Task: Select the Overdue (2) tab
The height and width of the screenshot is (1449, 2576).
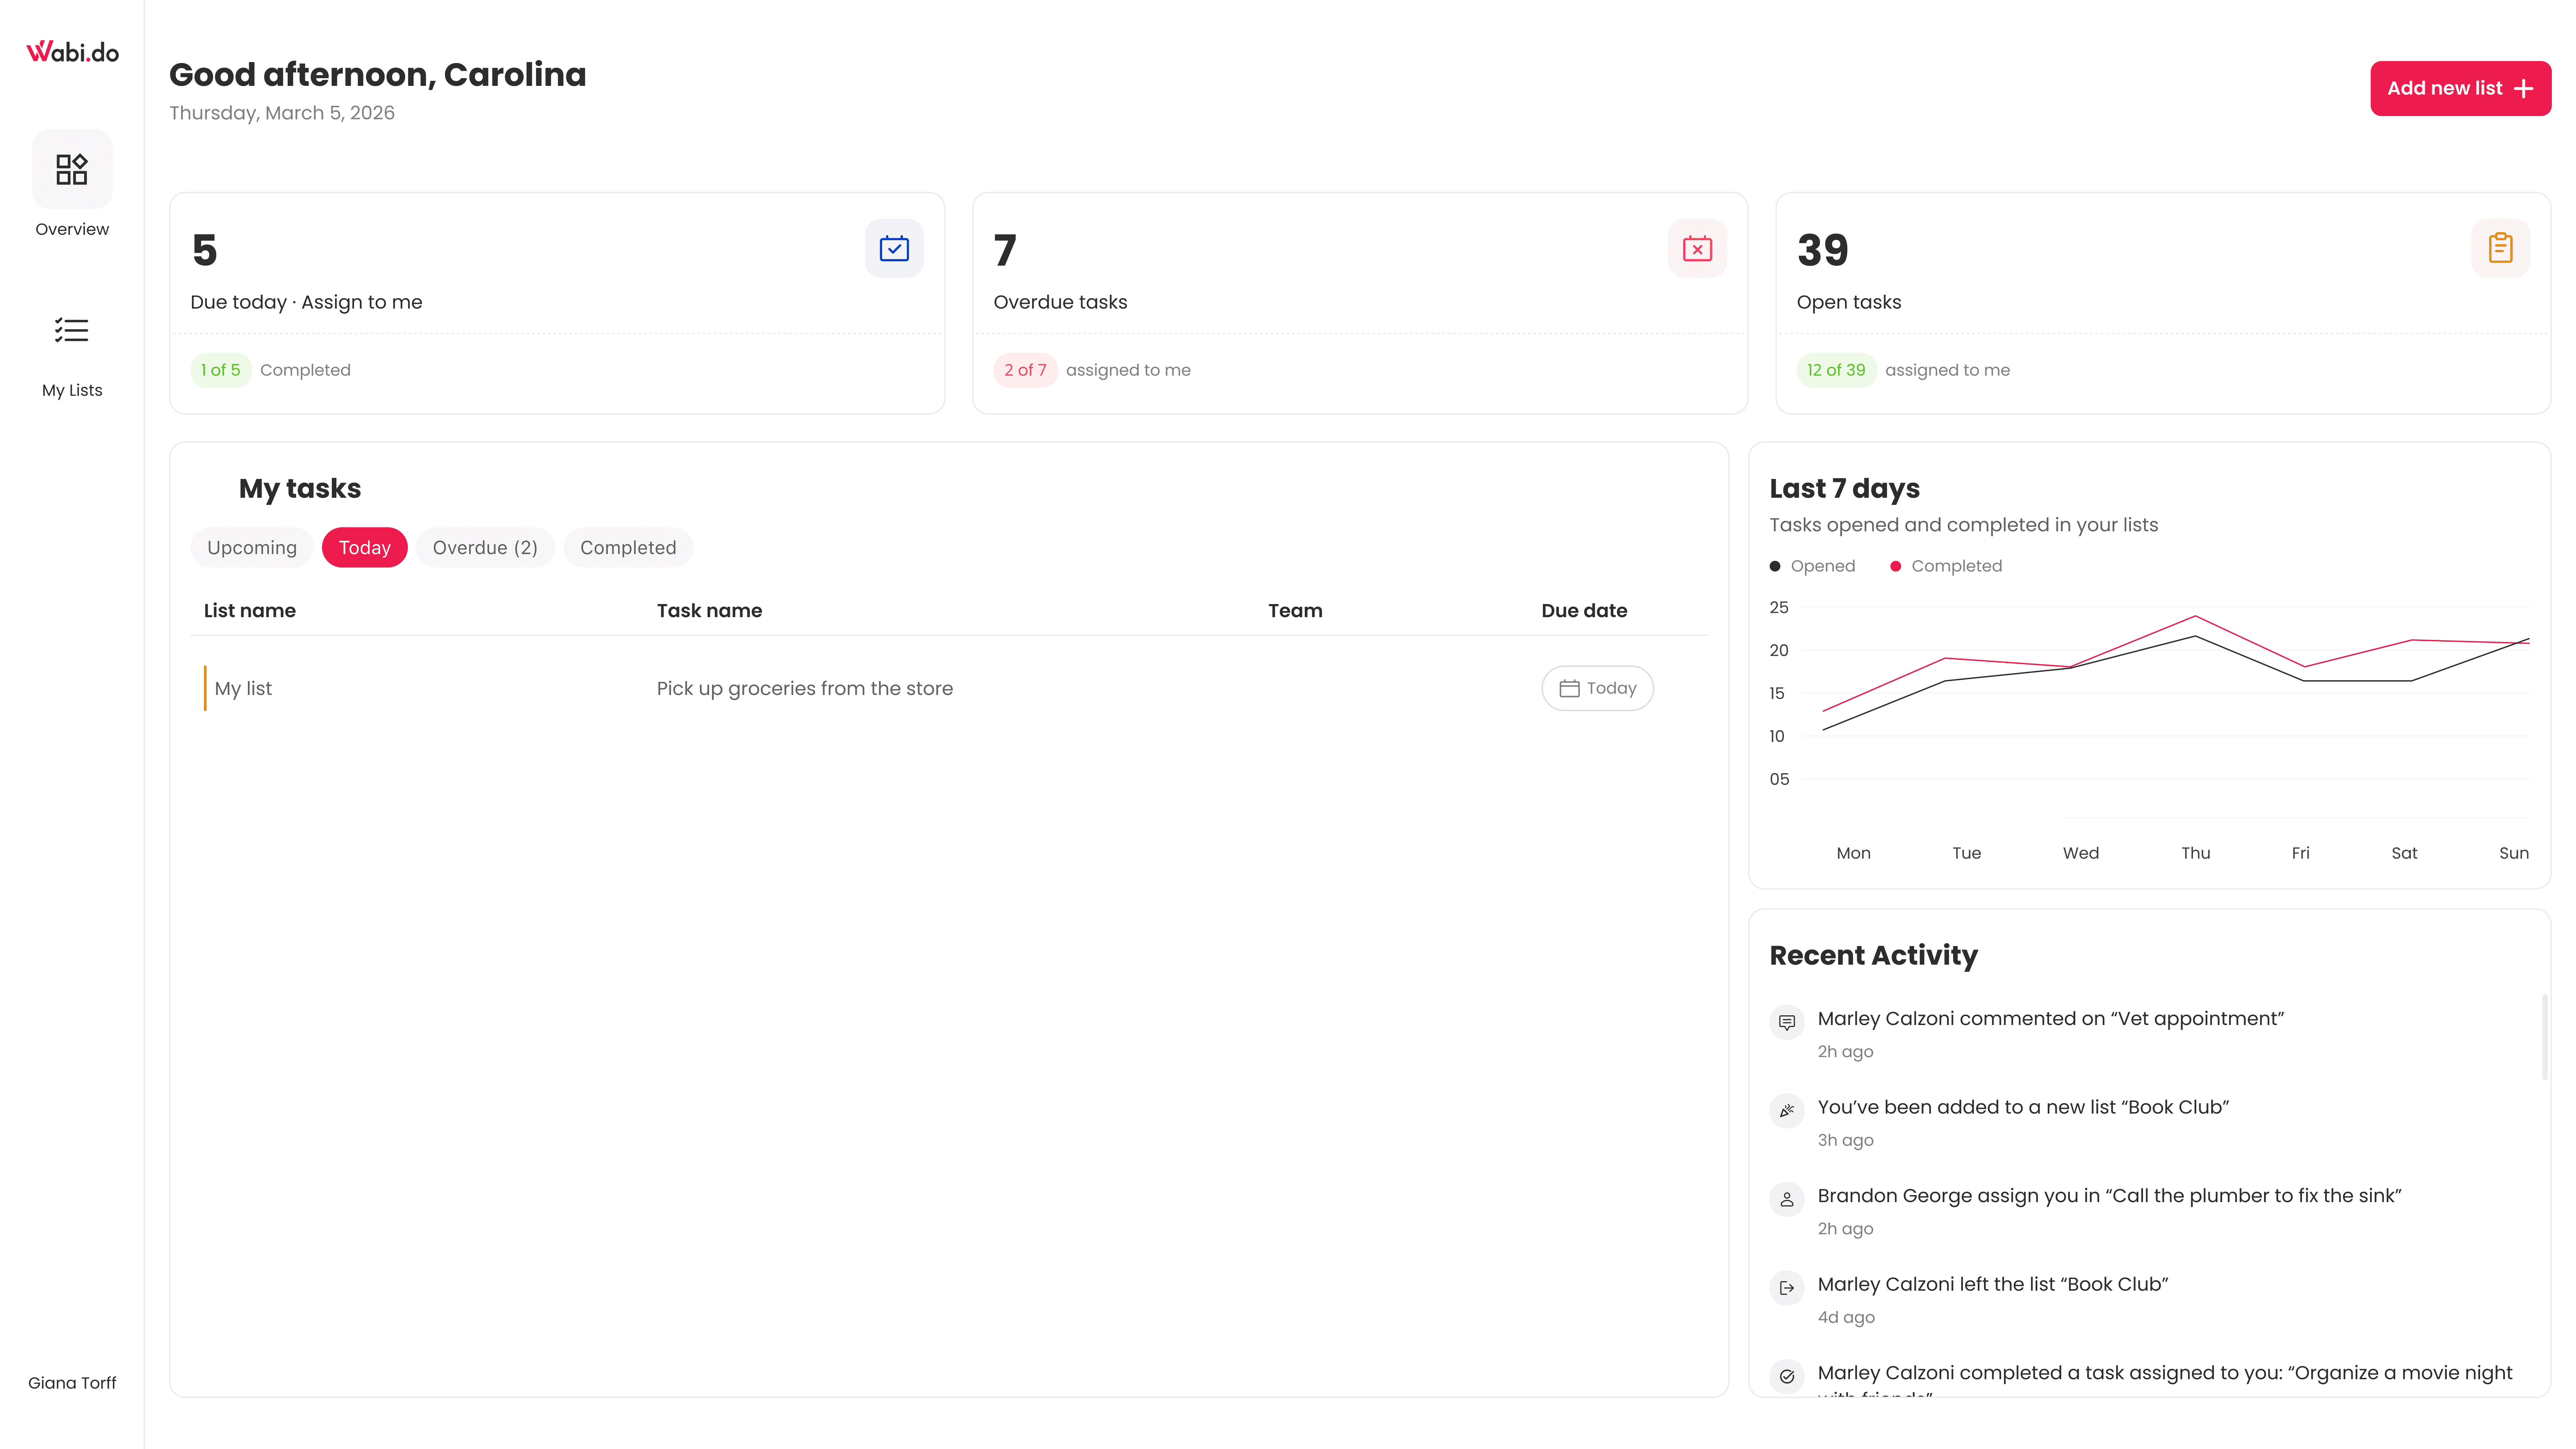Action: coord(485,547)
